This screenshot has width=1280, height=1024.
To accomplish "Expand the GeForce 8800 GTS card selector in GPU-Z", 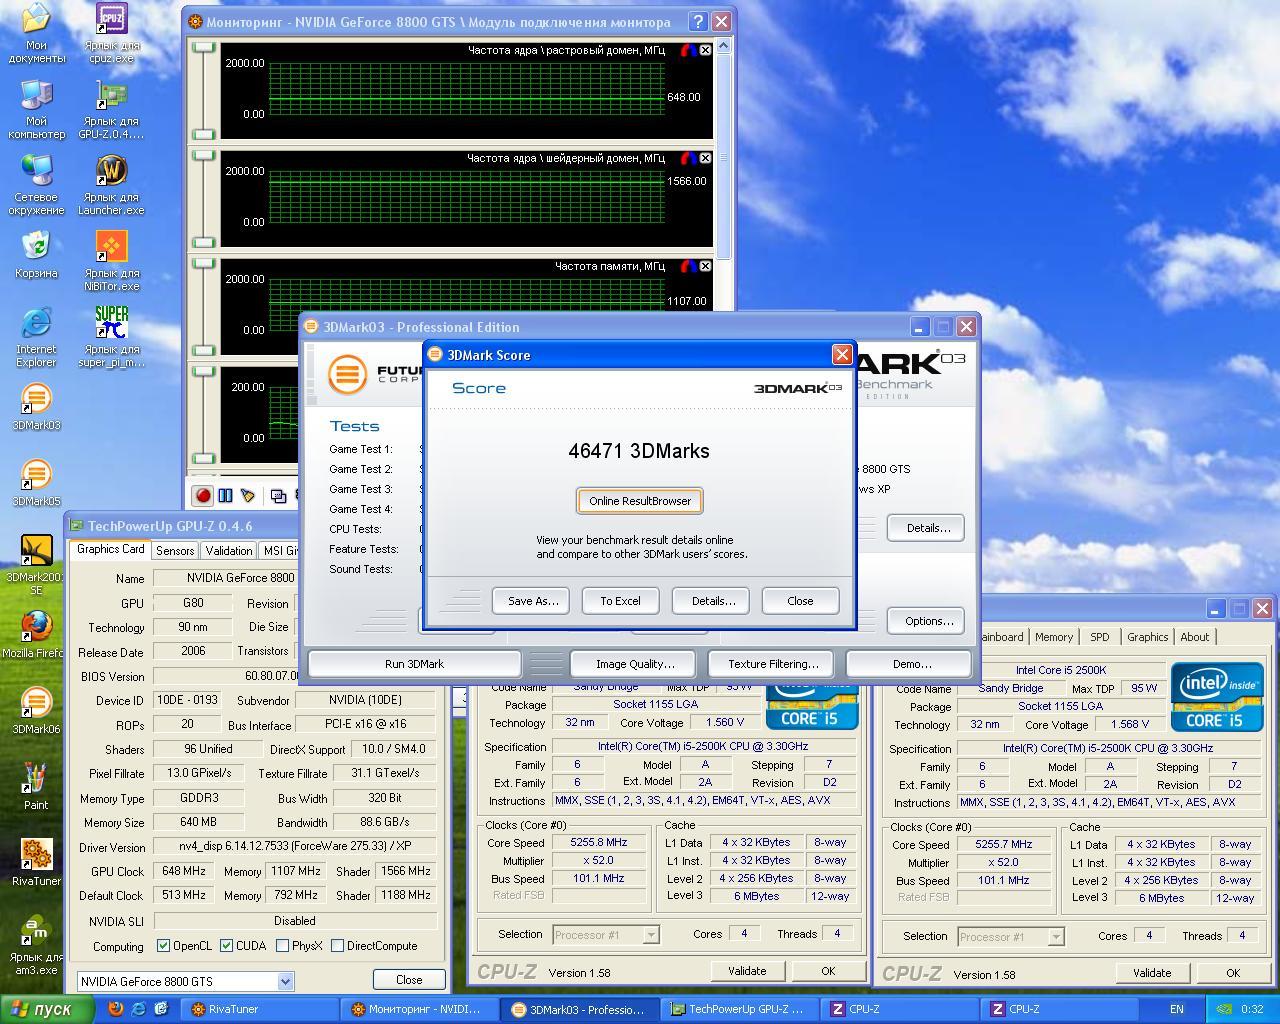I will pyautogui.click(x=284, y=981).
